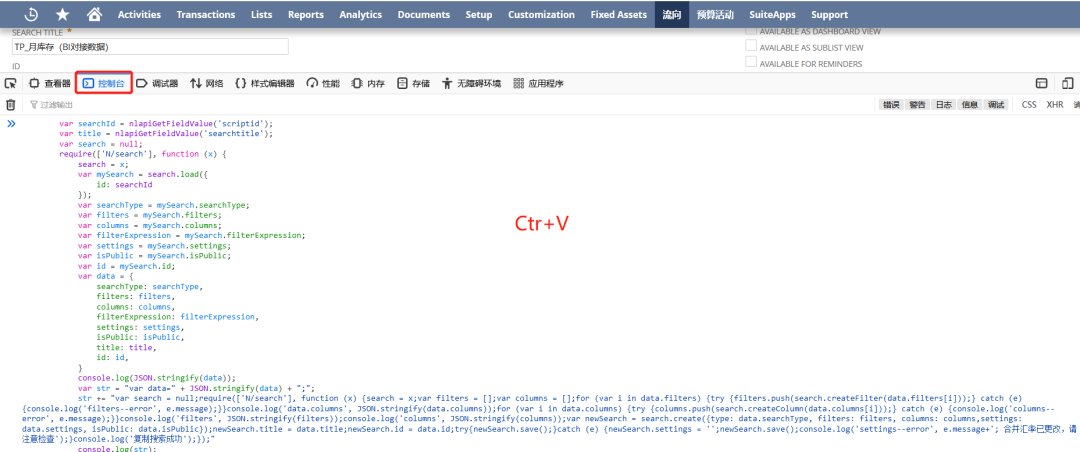Toggle the CSS filter
Screen dimensions: 1080x452
pos(1028,105)
